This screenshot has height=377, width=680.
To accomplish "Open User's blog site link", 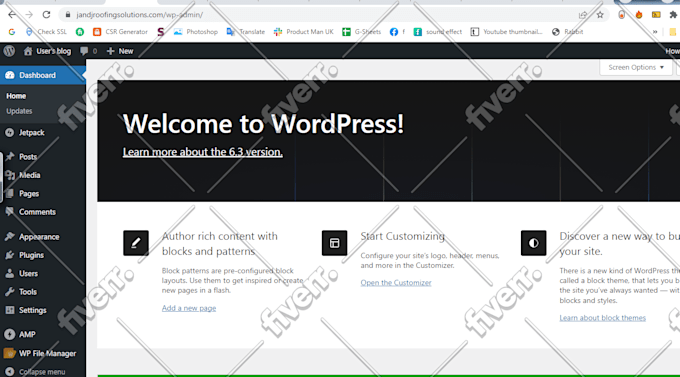I will [x=47, y=51].
